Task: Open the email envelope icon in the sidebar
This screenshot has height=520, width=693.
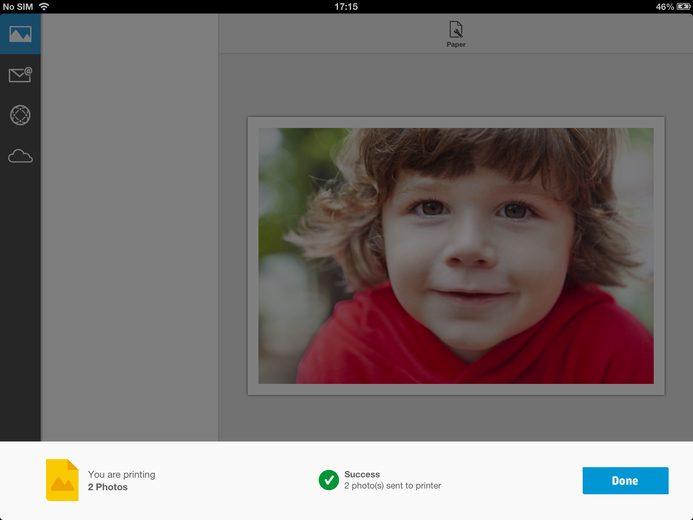Action: point(20,75)
